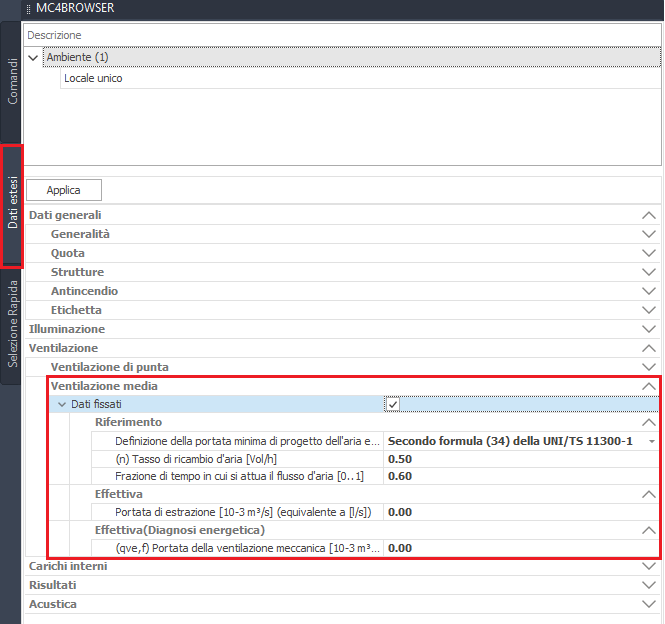Collapse the Ventilazione media section
This screenshot has height=624, width=665.
[649, 386]
